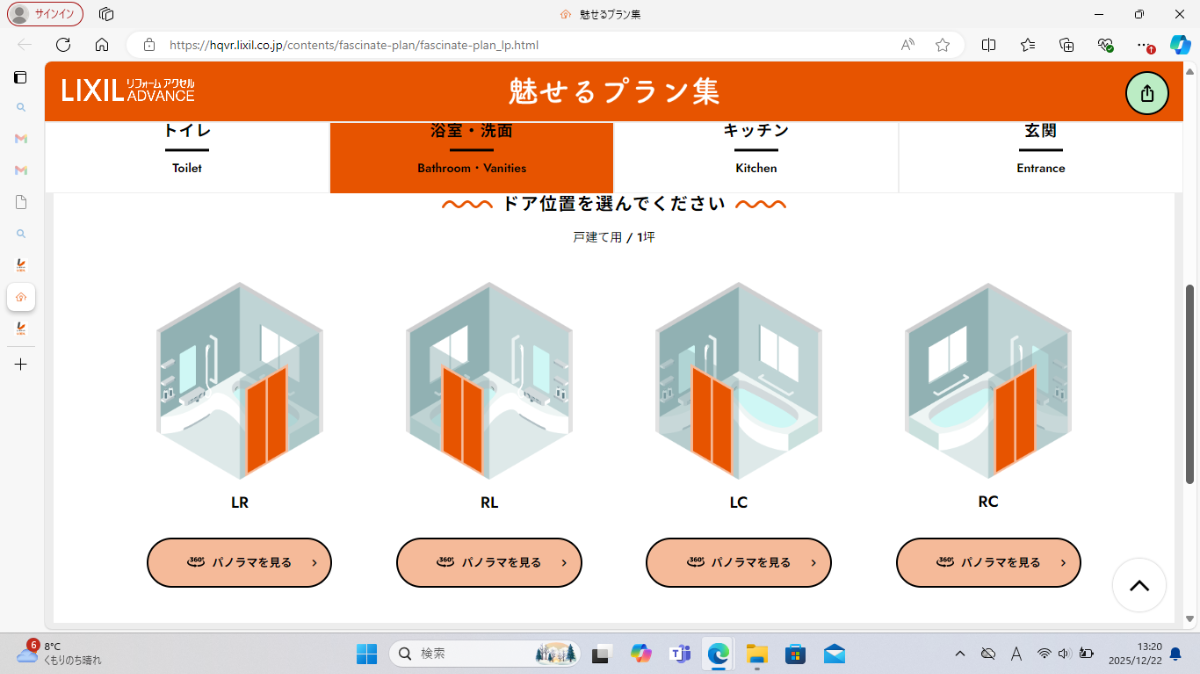Select the キッチン Kitchen tab
1200x674 pixels.
click(756, 150)
